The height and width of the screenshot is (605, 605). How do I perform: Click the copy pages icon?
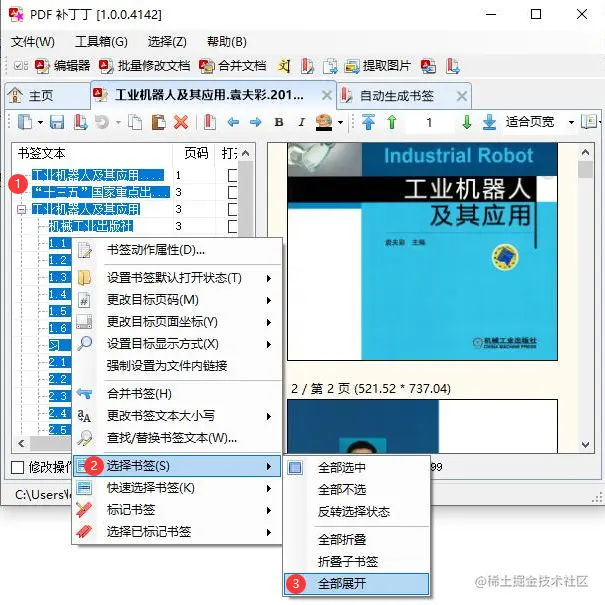point(135,122)
